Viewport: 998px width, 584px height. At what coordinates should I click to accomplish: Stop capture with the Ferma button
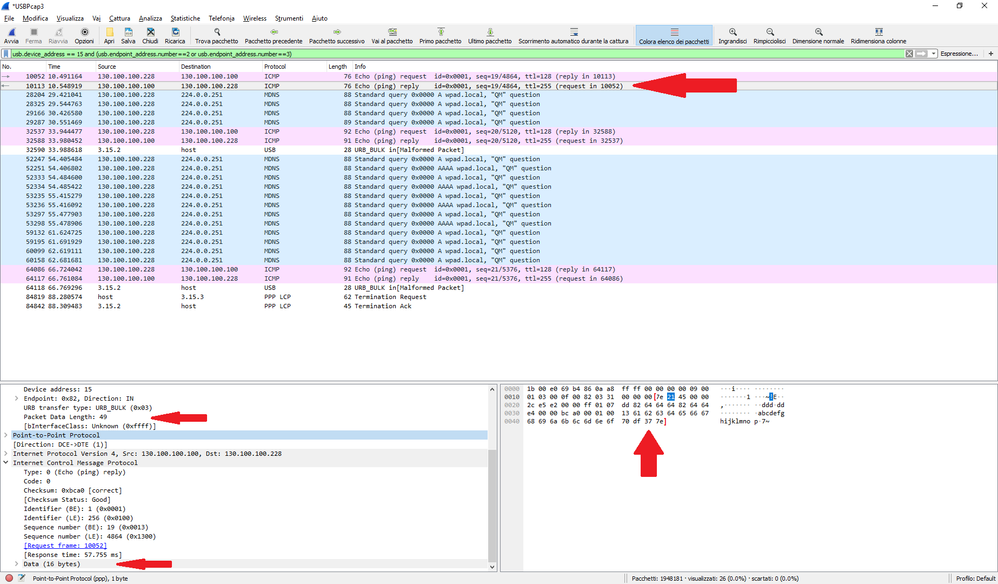(x=34, y=35)
